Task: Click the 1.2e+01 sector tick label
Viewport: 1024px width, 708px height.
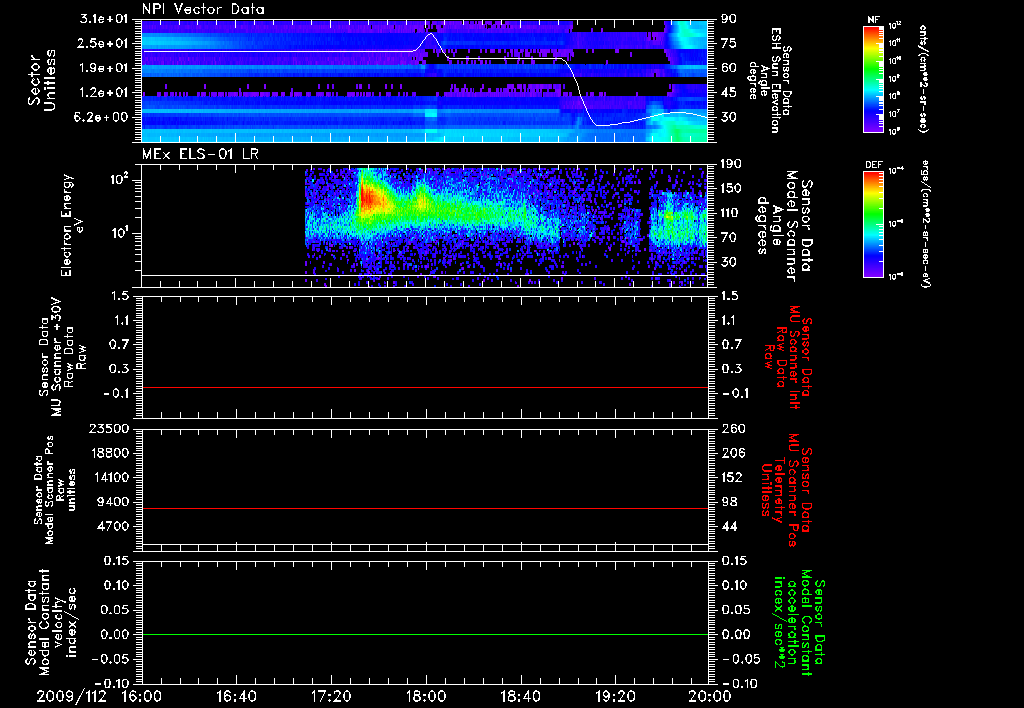Action: click(x=104, y=93)
